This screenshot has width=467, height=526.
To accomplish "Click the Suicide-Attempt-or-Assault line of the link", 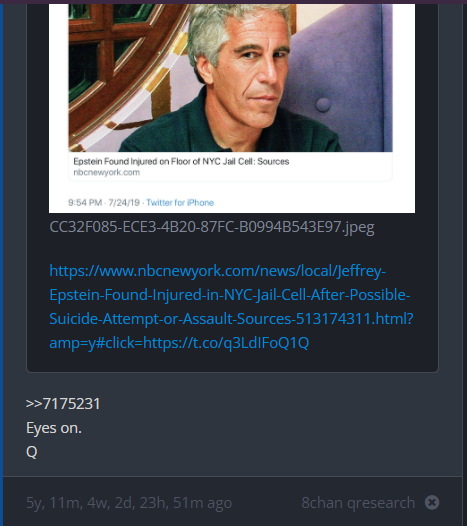I will pyautogui.click(x=231, y=319).
